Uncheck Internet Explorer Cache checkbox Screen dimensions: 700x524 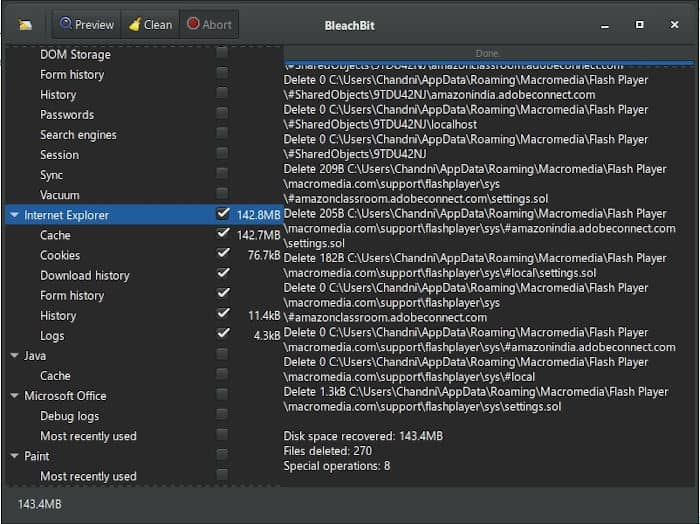(223, 233)
